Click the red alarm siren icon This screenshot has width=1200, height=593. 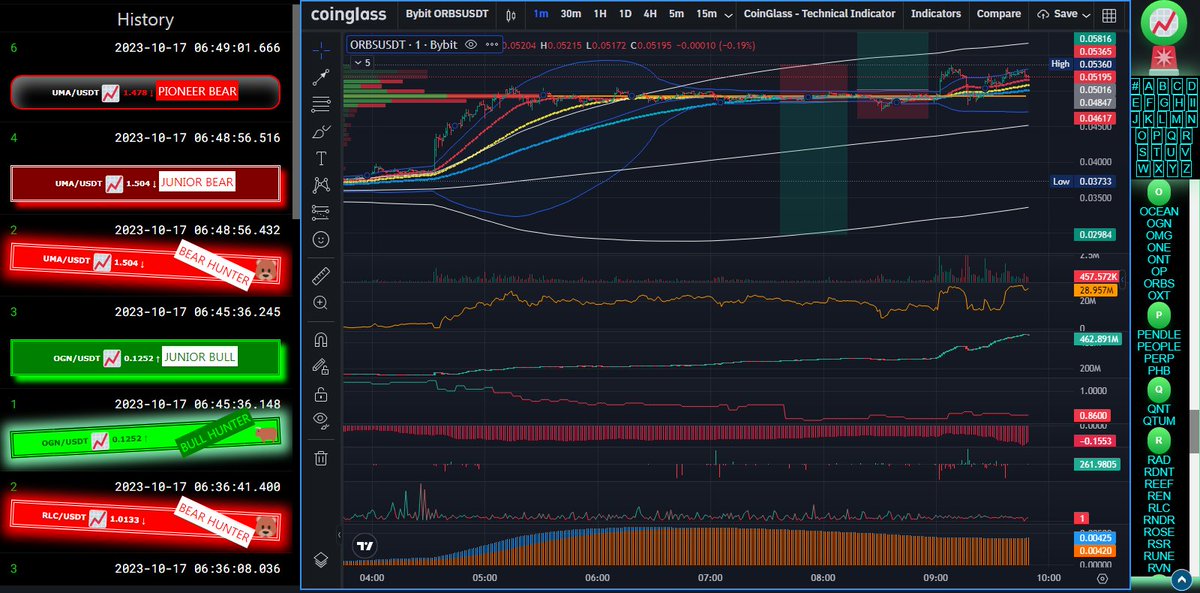[1162, 59]
